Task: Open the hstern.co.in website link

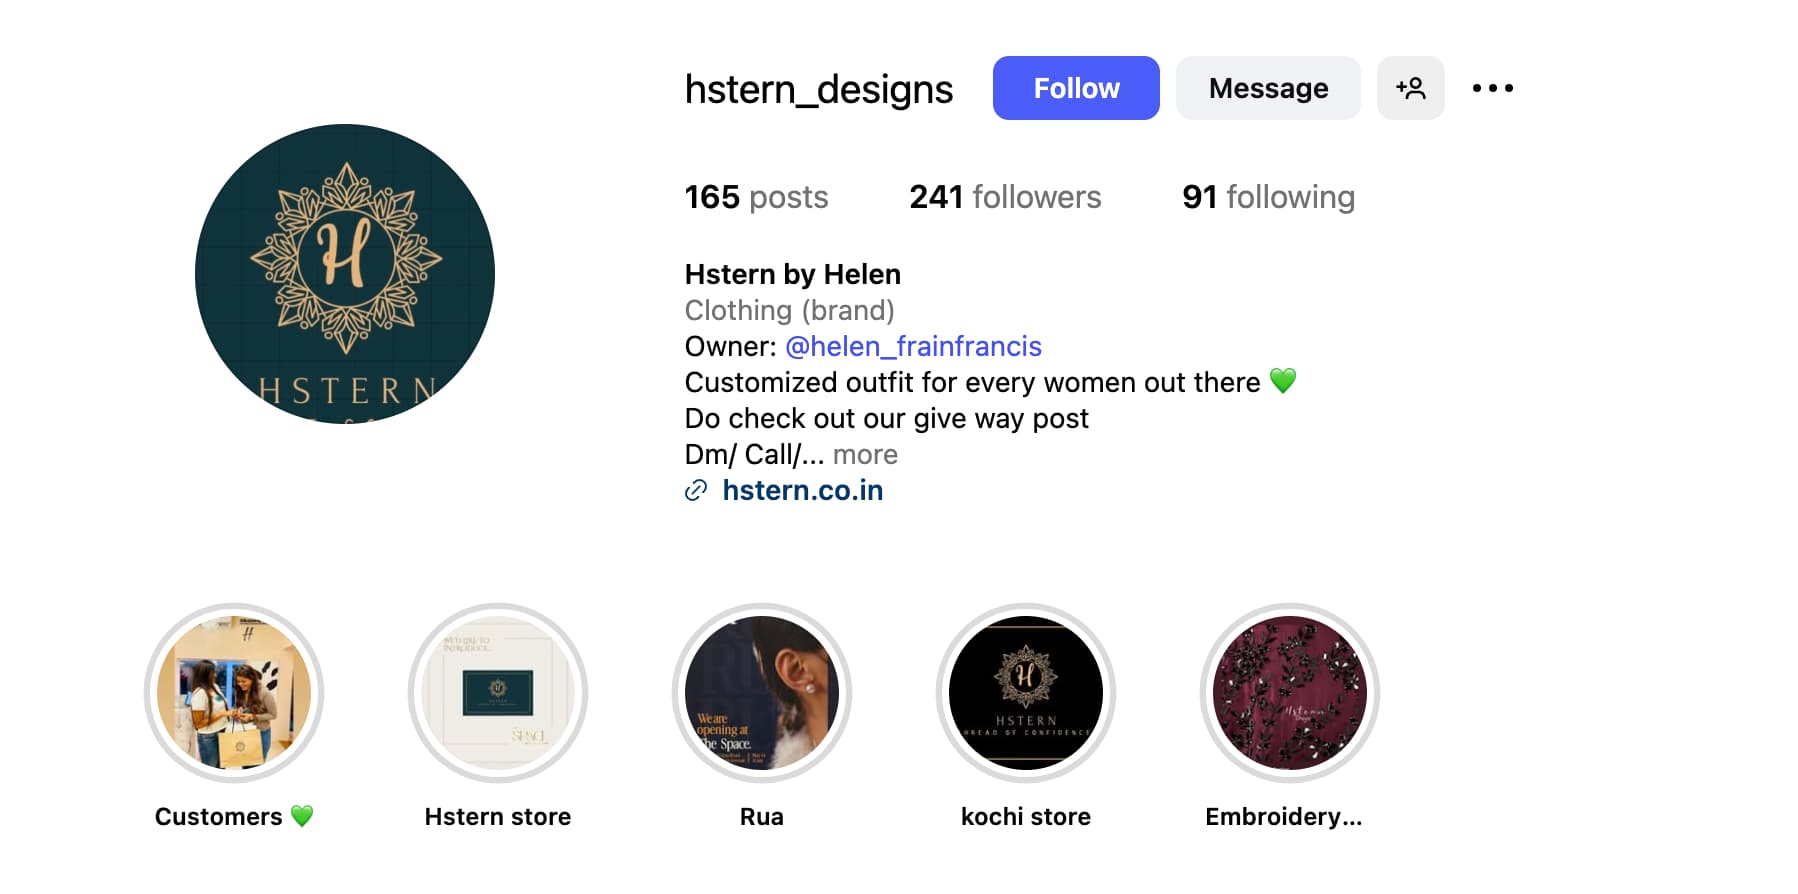Action: pos(802,491)
